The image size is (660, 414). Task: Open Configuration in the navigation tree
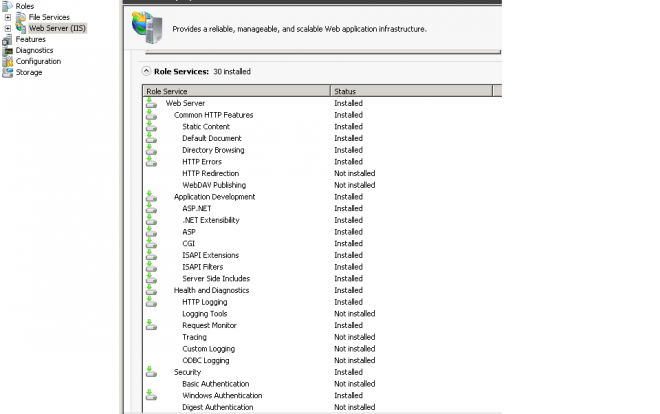click(38, 61)
